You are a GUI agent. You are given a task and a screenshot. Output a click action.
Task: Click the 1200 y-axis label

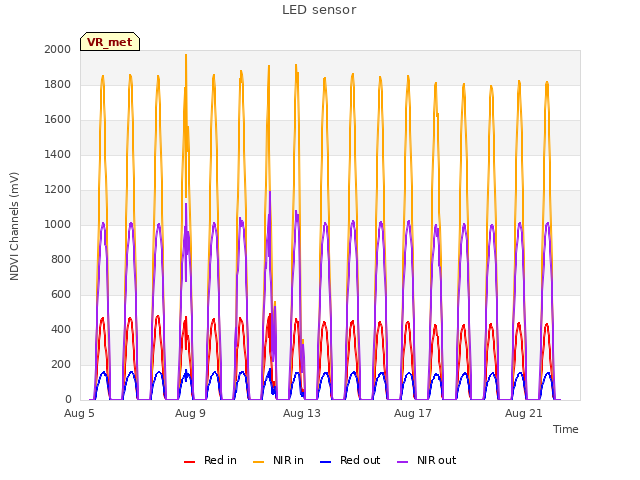point(58,189)
